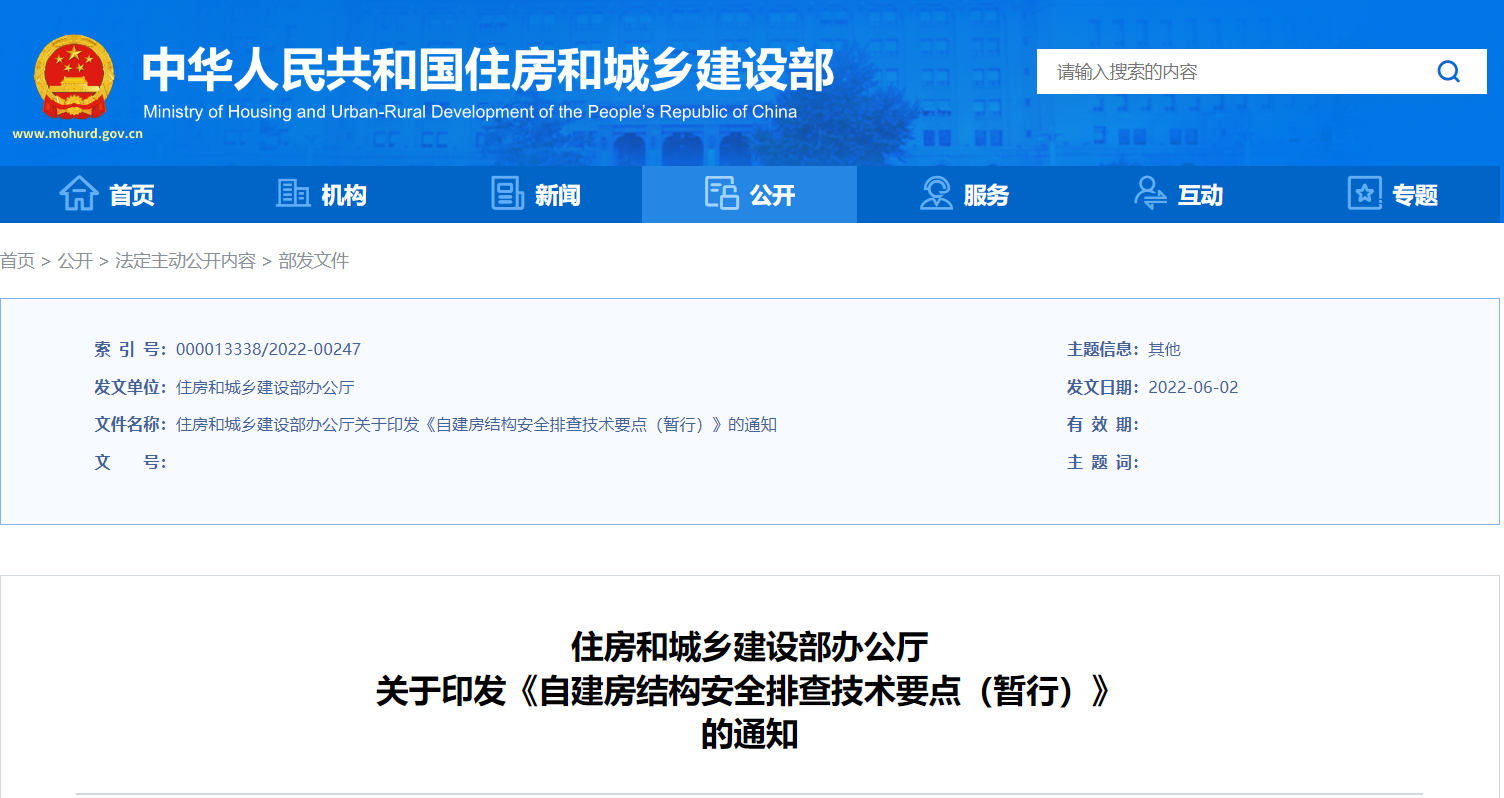Click the document icon for 公开
1504x798 pixels.
(x=721, y=194)
